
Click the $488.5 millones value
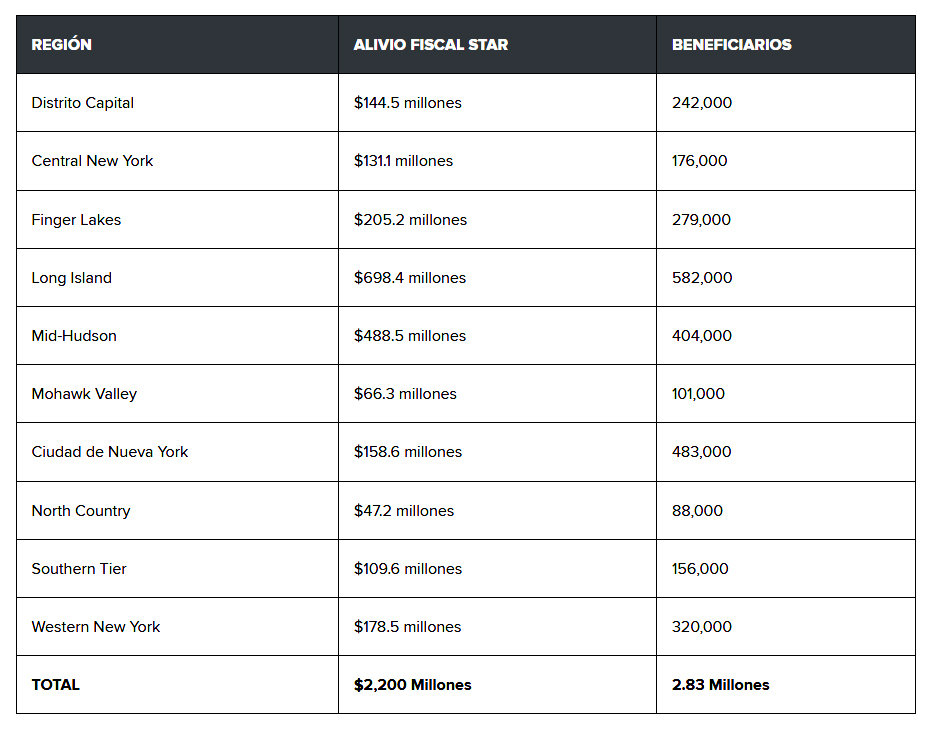click(410, 336)
